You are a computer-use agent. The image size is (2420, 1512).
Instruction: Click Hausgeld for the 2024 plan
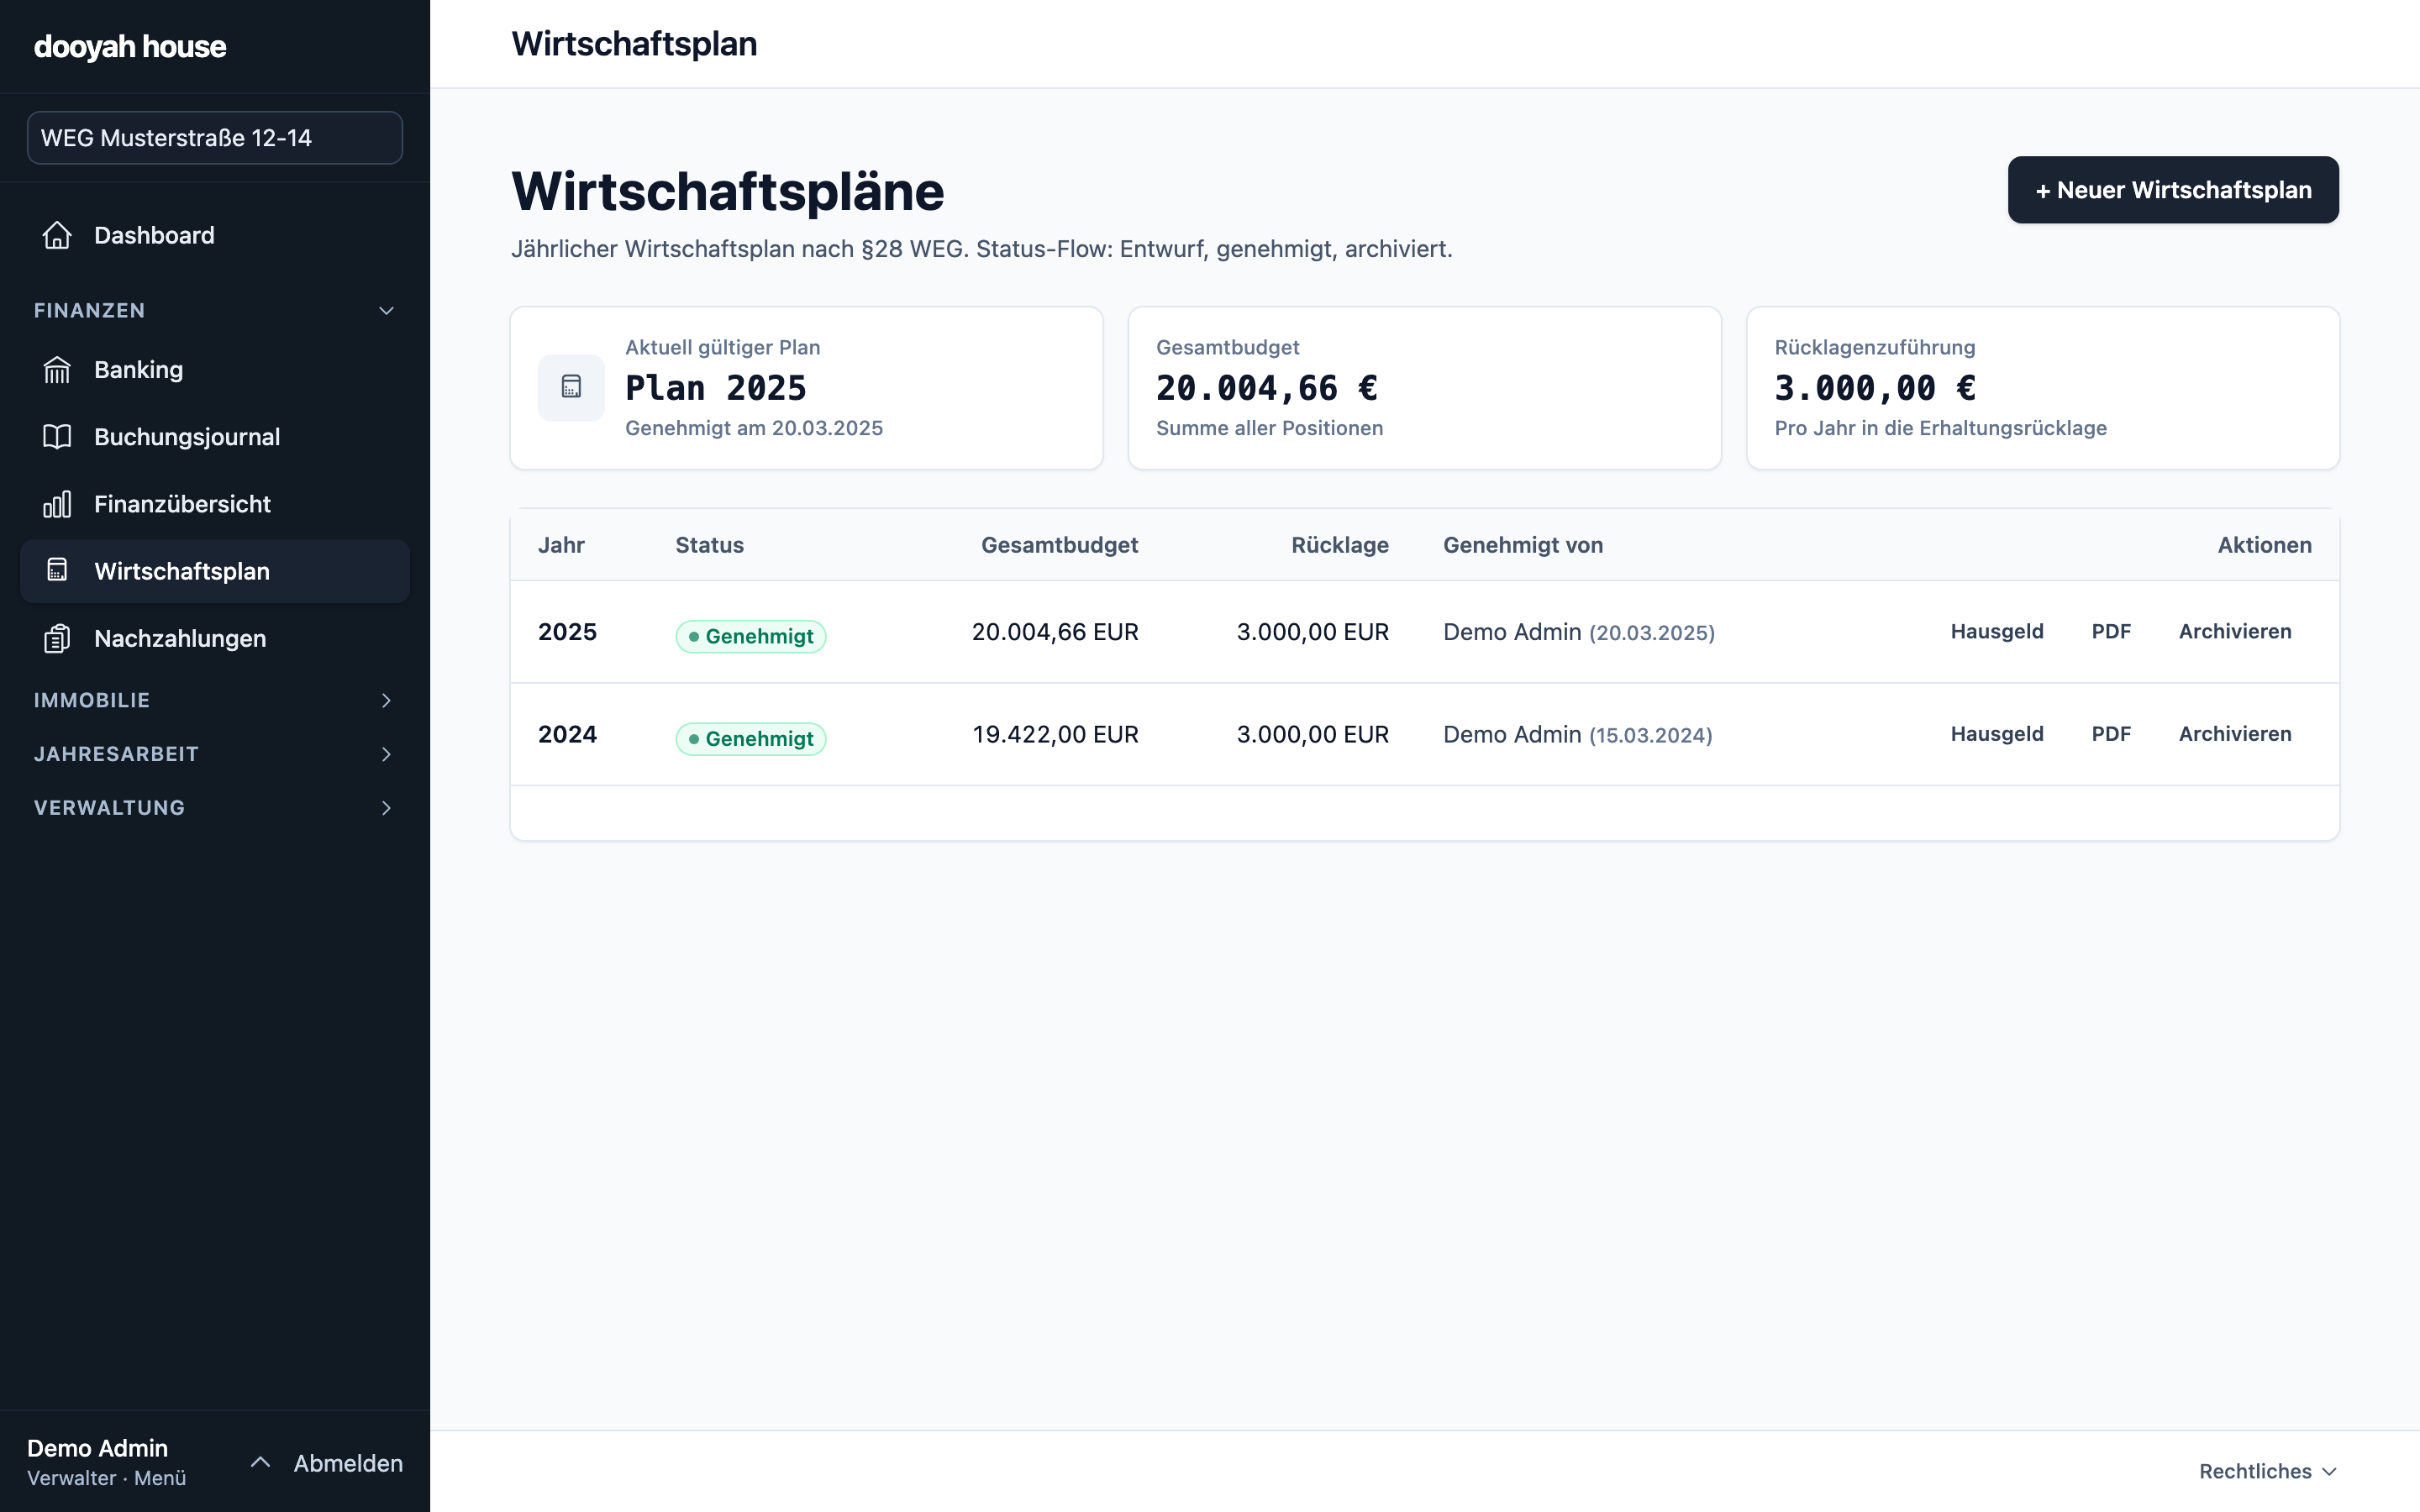click(1997, 734)
